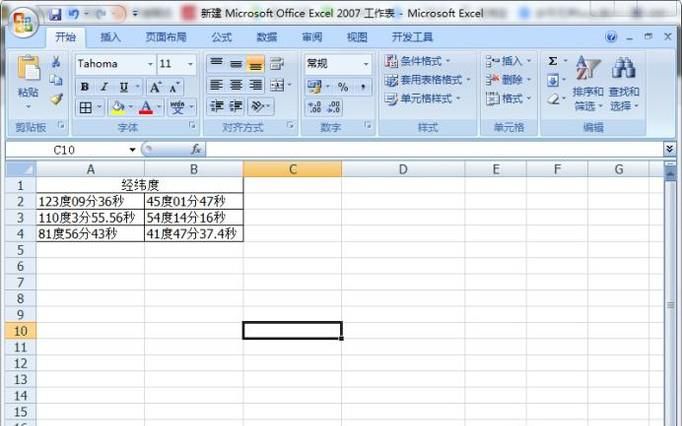Decrease decimal places

click(334, 107)
